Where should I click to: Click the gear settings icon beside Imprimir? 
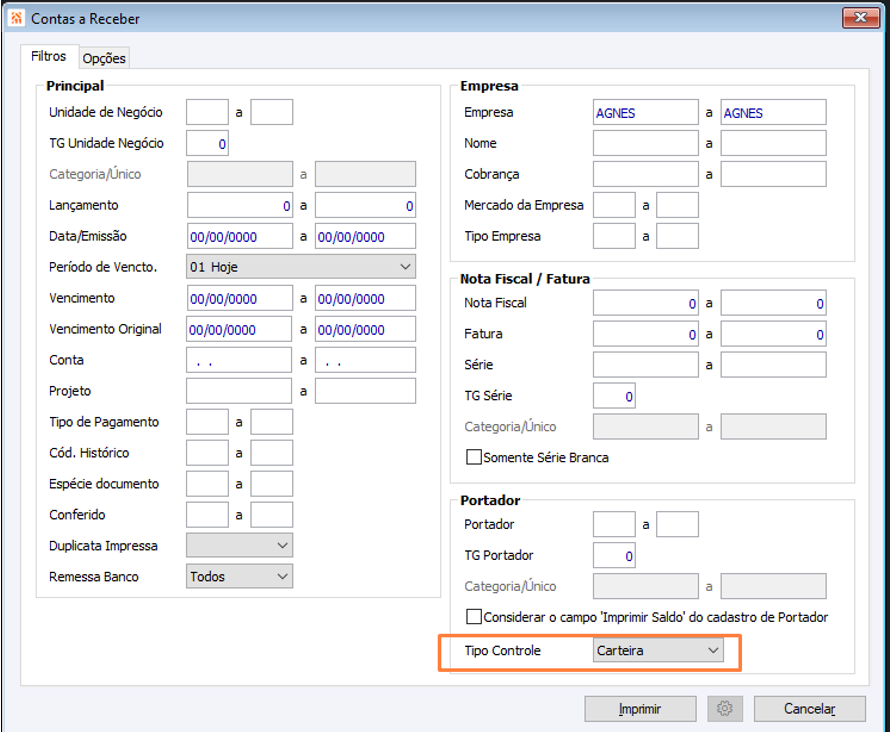click(x=725, y=709)
